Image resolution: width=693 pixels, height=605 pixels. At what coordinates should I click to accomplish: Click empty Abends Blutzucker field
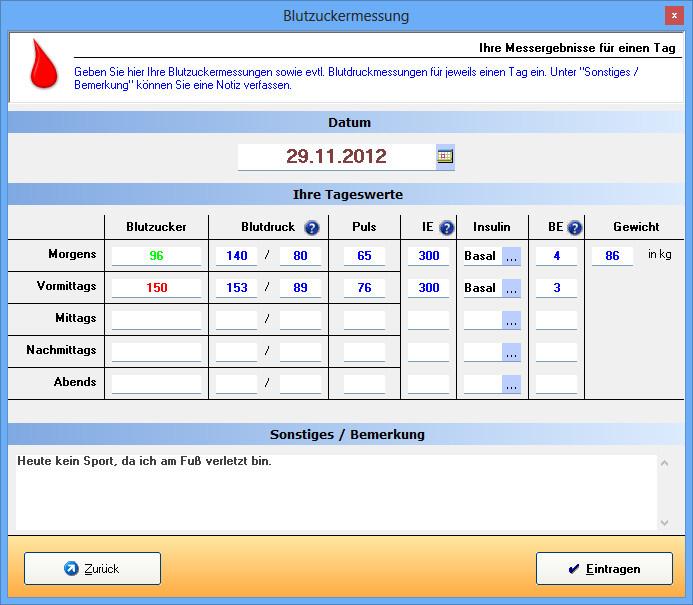coord(156,384)
